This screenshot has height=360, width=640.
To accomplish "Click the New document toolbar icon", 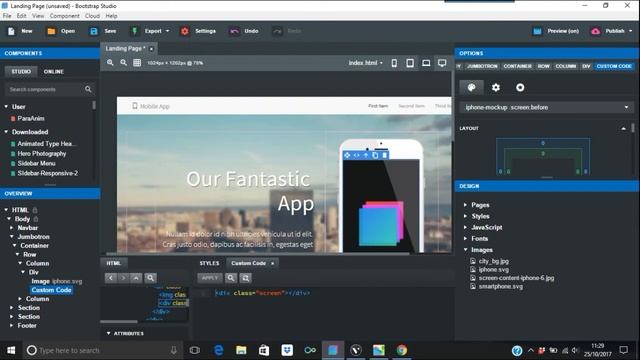I will [11, 31].
